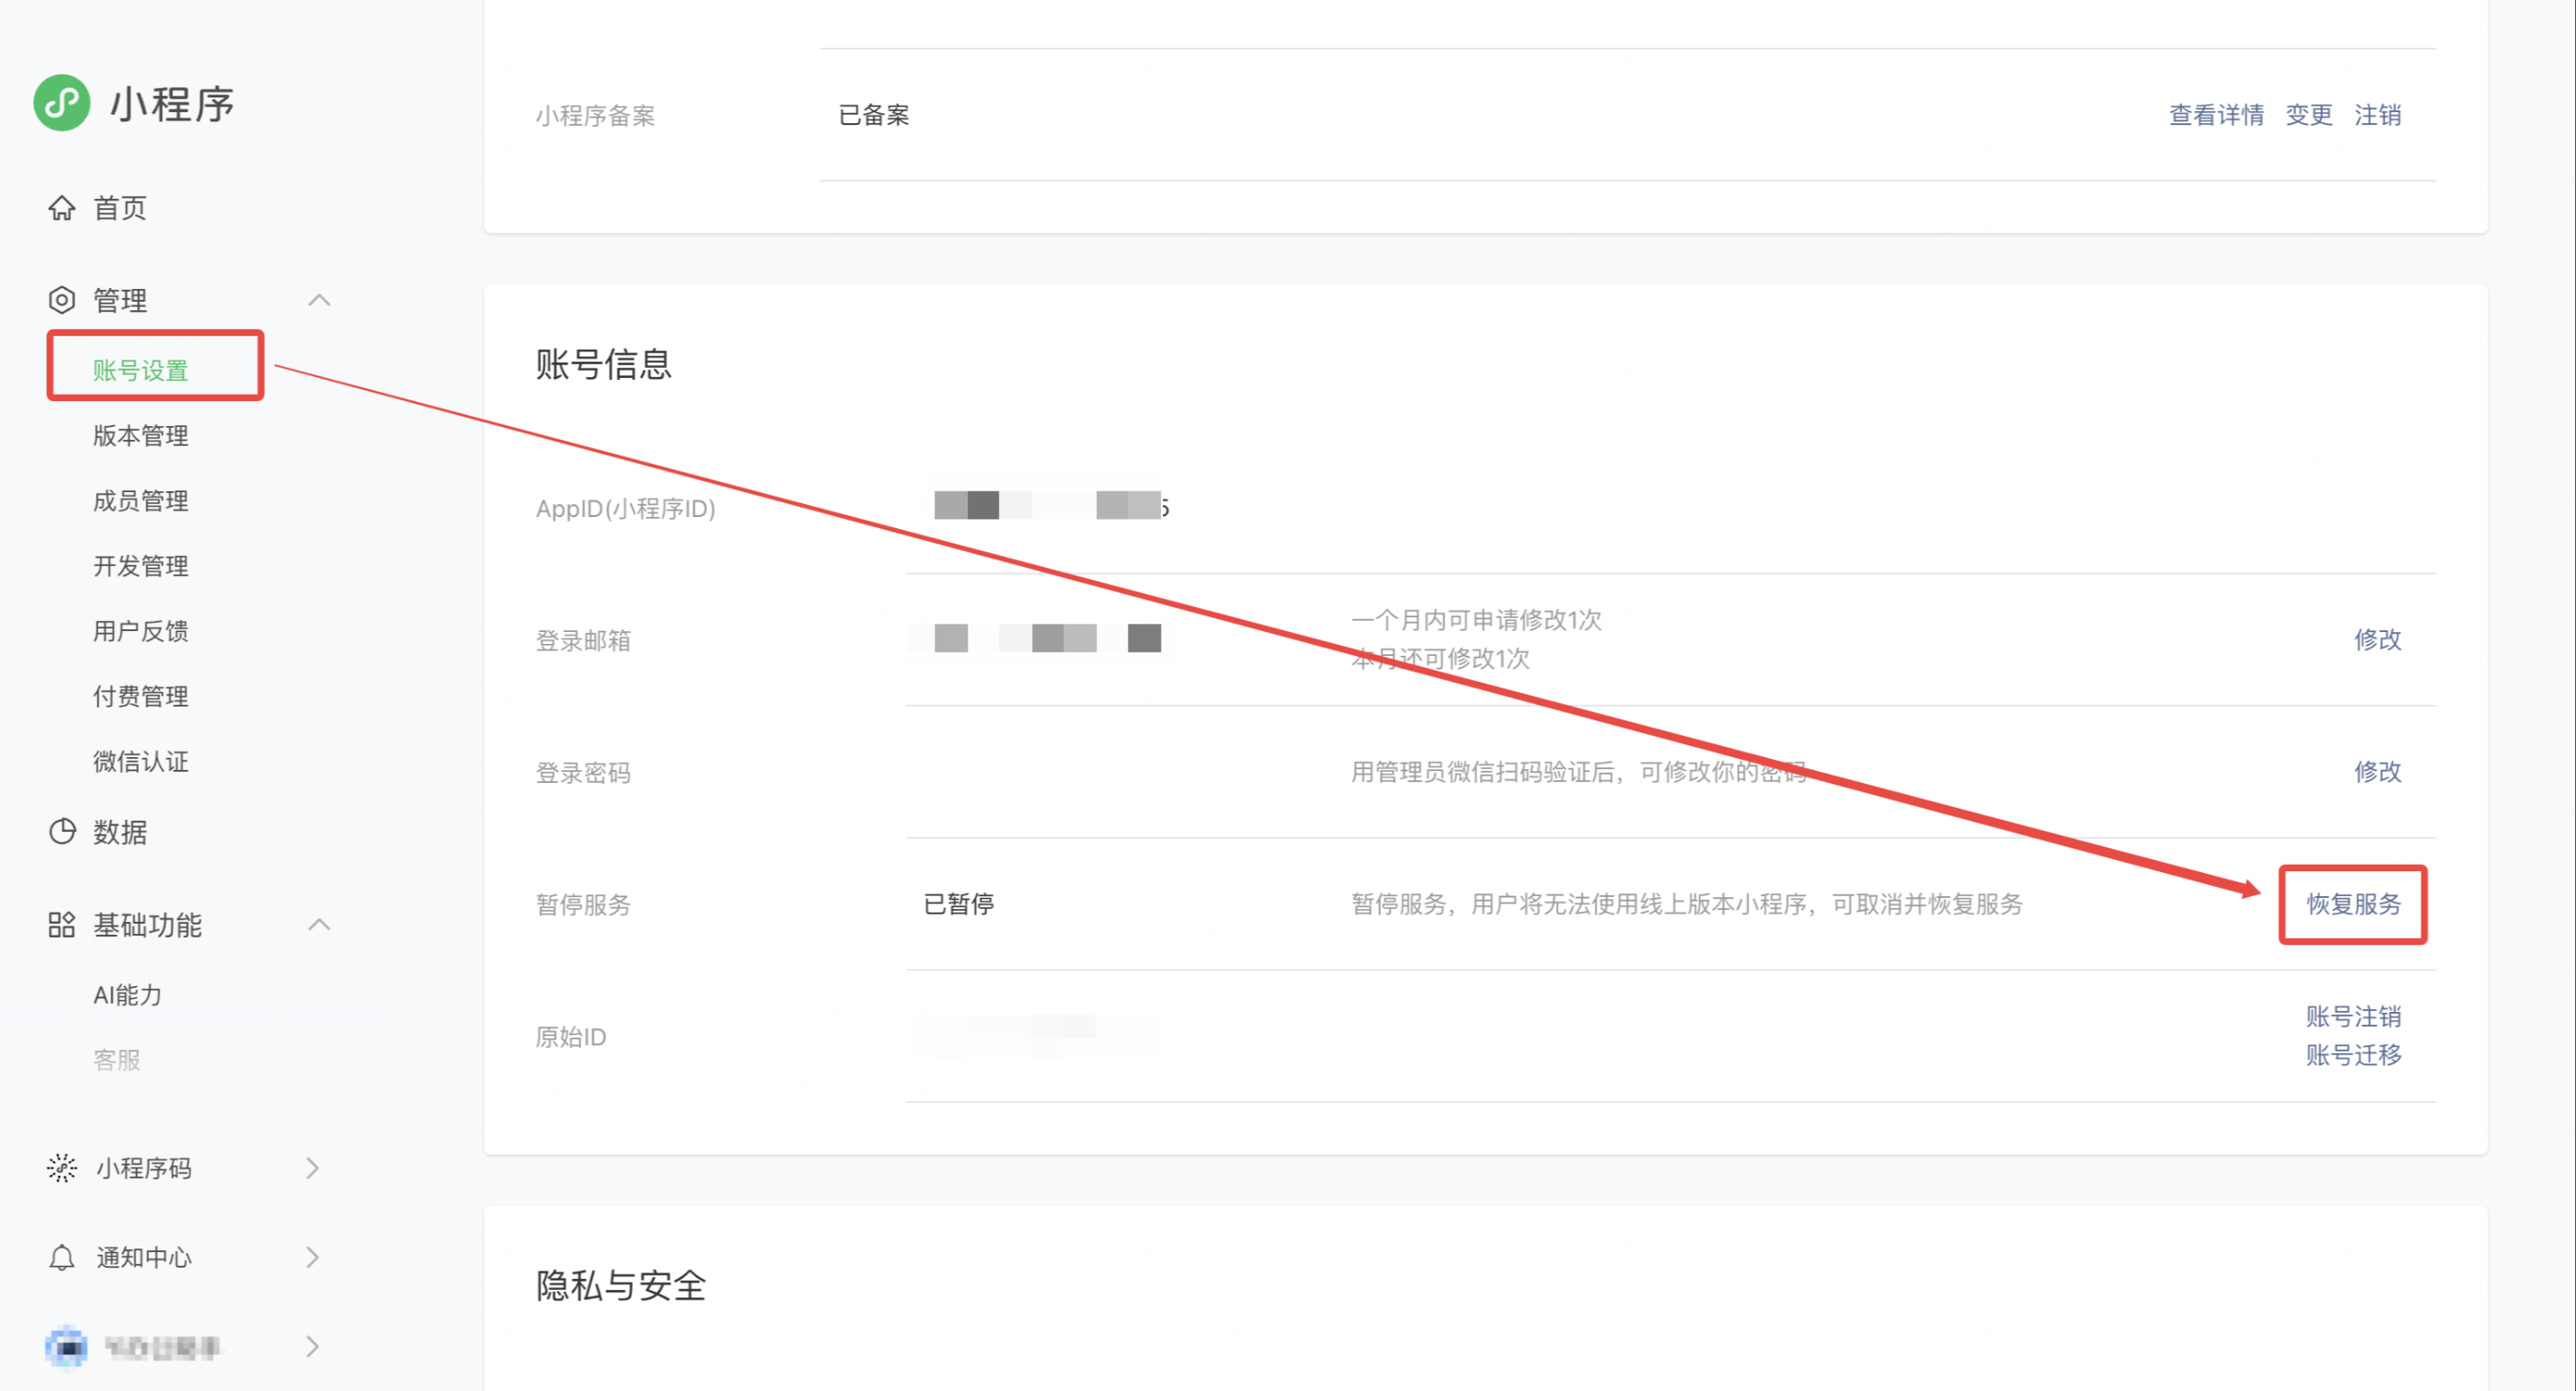Open 微信认证 page

[x=141, y=761]
